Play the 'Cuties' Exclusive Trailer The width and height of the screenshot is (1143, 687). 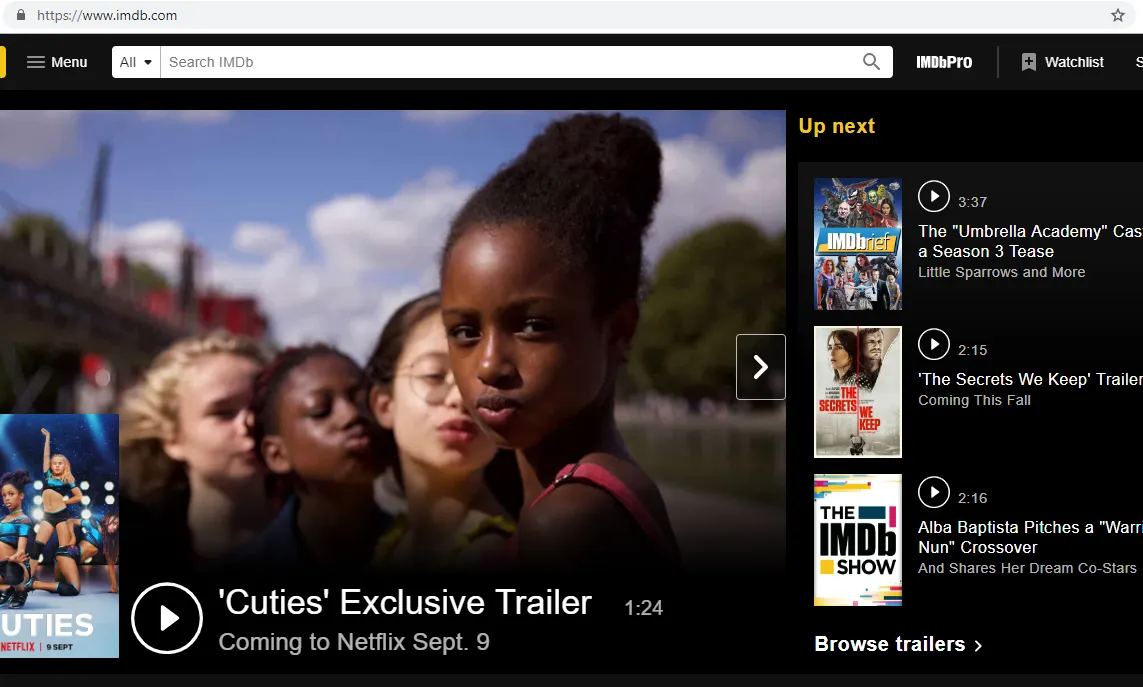(x=166, y=618)
